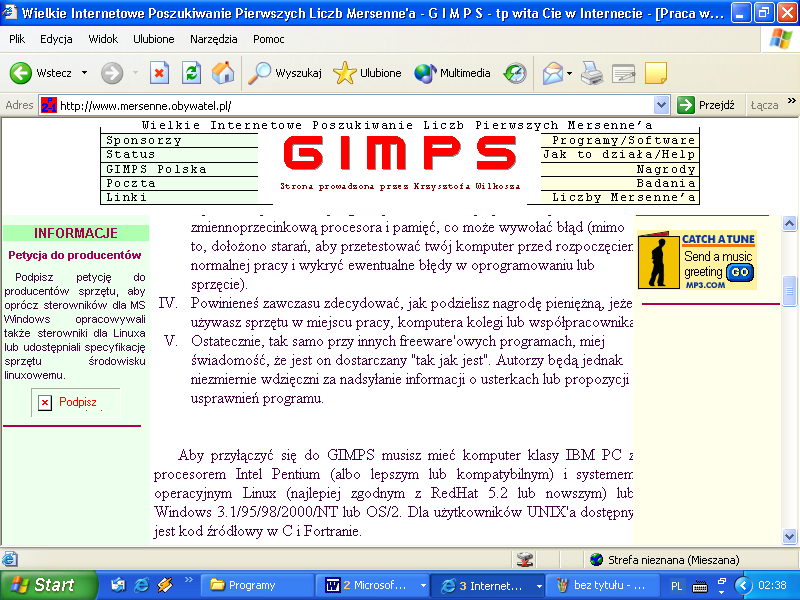Open the Ulubione menu in menu bar
This screenshot has height=600, width=800.
pyautogui.click(x=154, y=39)
